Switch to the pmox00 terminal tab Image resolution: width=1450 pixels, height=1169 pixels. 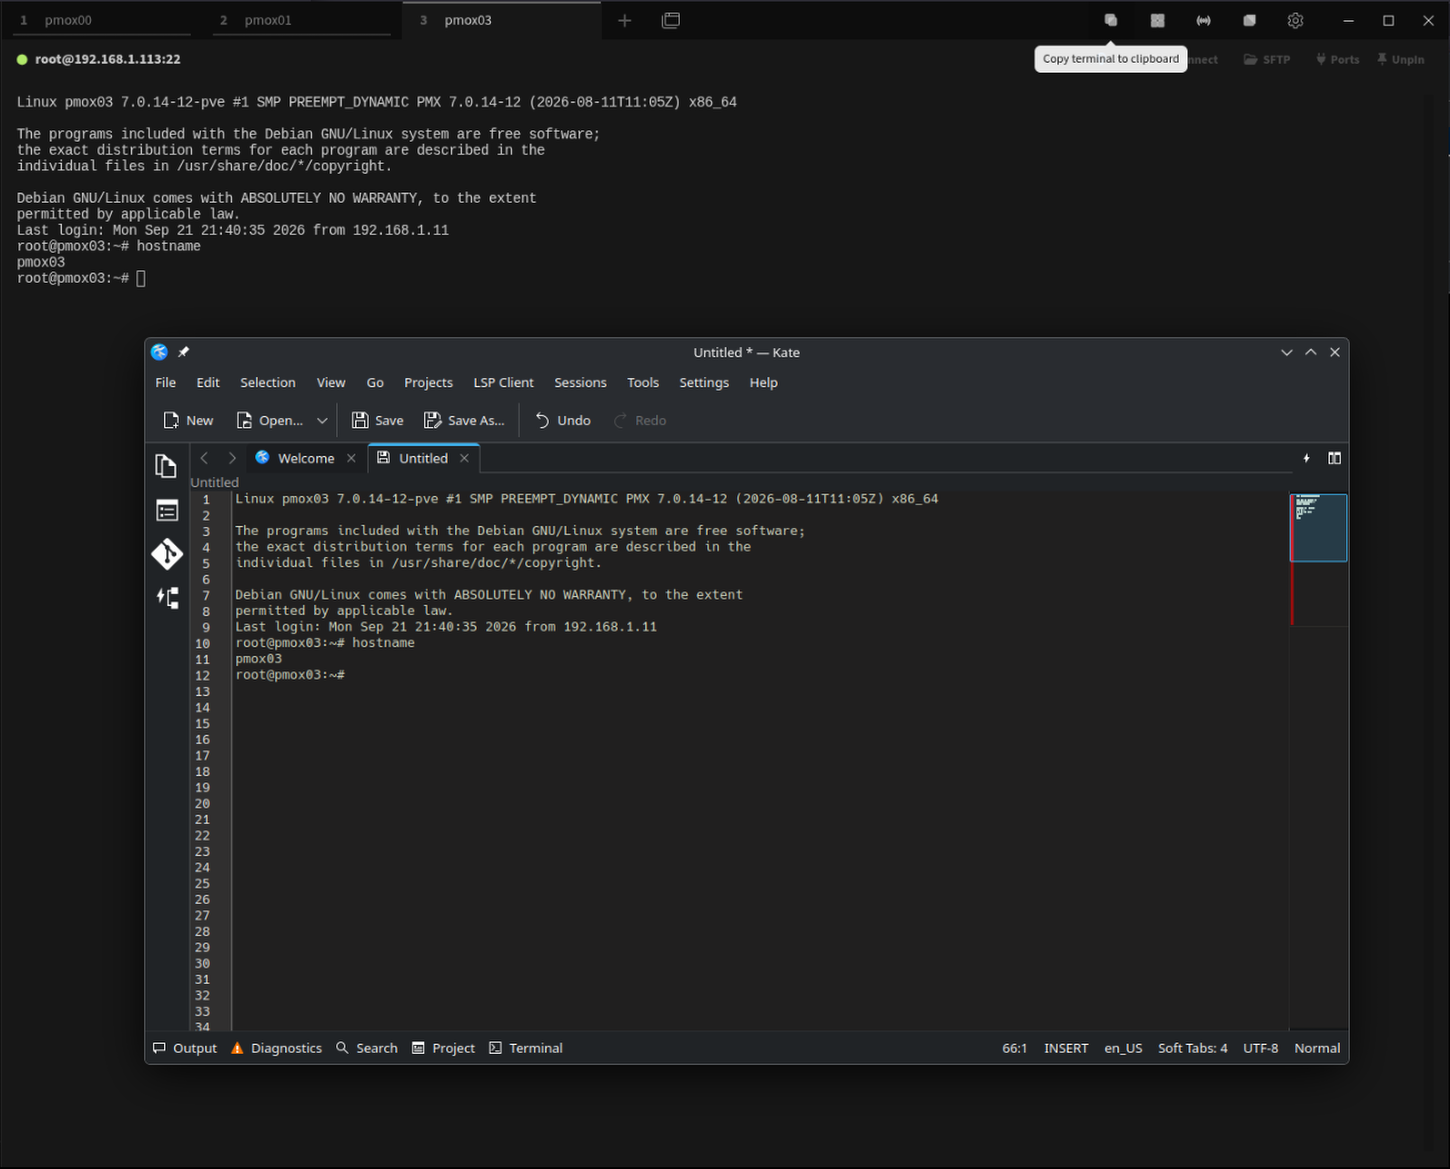click(x=100, y=20)
